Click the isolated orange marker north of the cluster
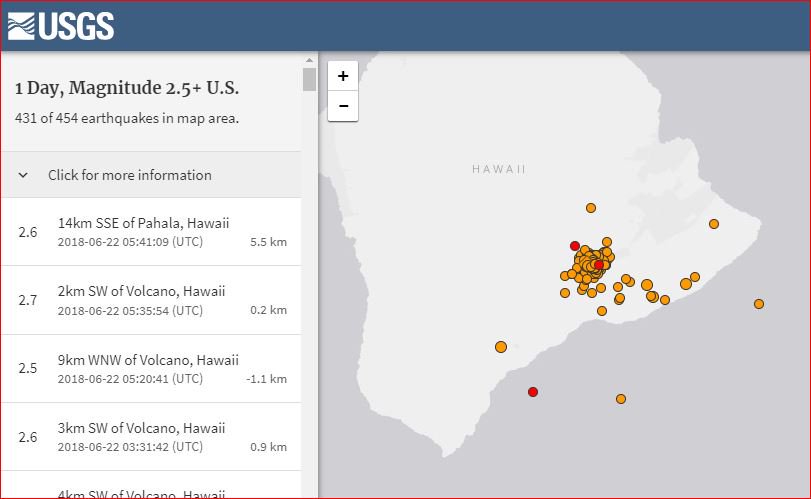Image resolution: width=811 pixels, height=499 pixels. pyautogui.click(x=591, y=208)
